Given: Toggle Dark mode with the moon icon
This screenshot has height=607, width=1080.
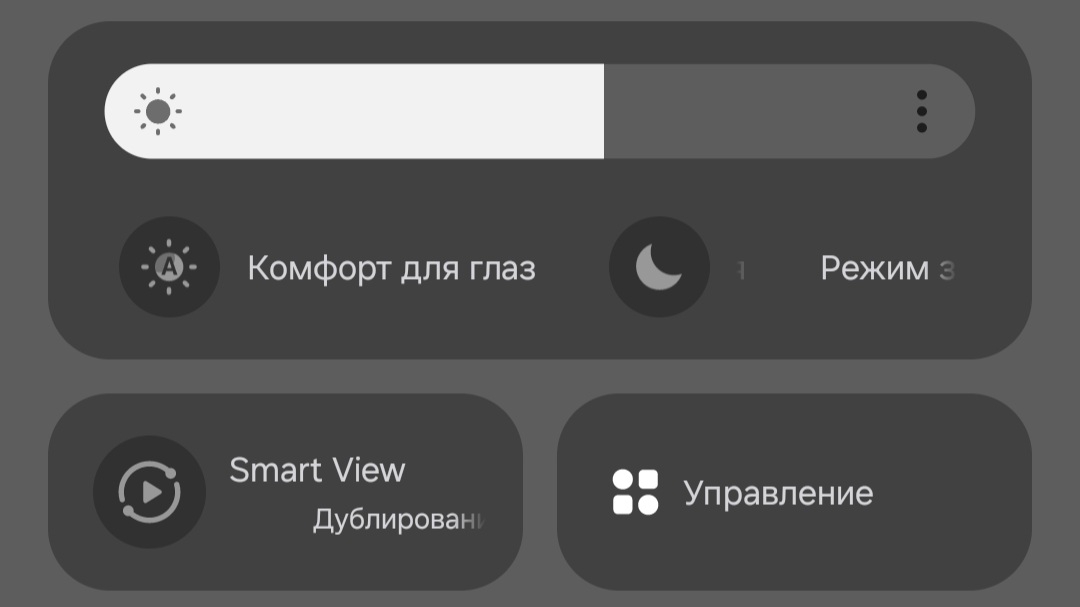Looking at the screenshot, I should click(x=659, y=267).
